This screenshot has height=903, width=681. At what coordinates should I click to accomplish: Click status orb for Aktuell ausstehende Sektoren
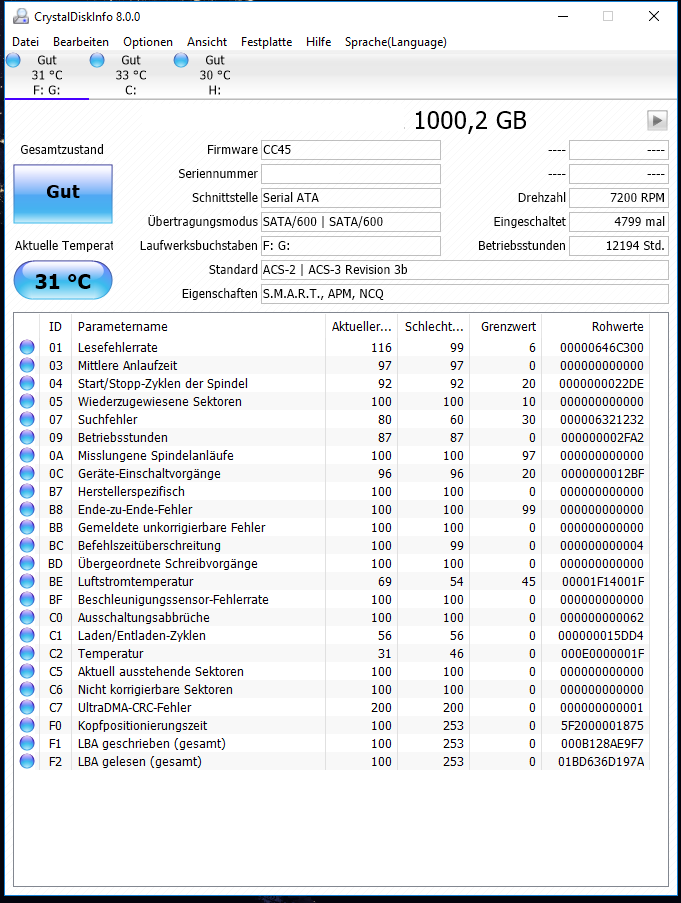point(27,671)
